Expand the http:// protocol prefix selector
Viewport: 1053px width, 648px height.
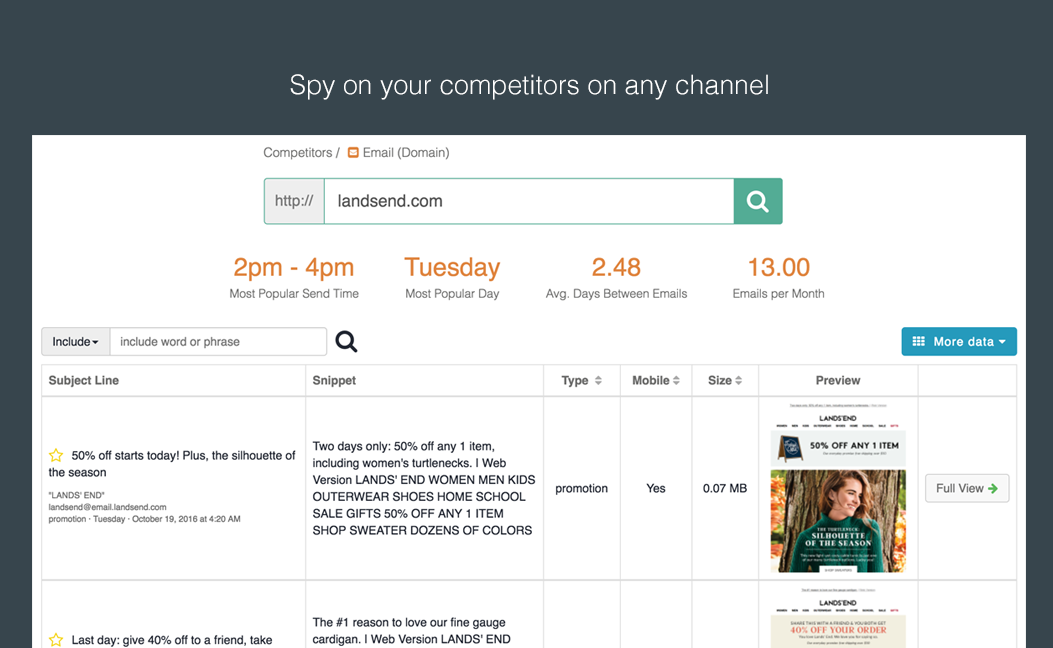pyautogui.click(x=294, y=201)
